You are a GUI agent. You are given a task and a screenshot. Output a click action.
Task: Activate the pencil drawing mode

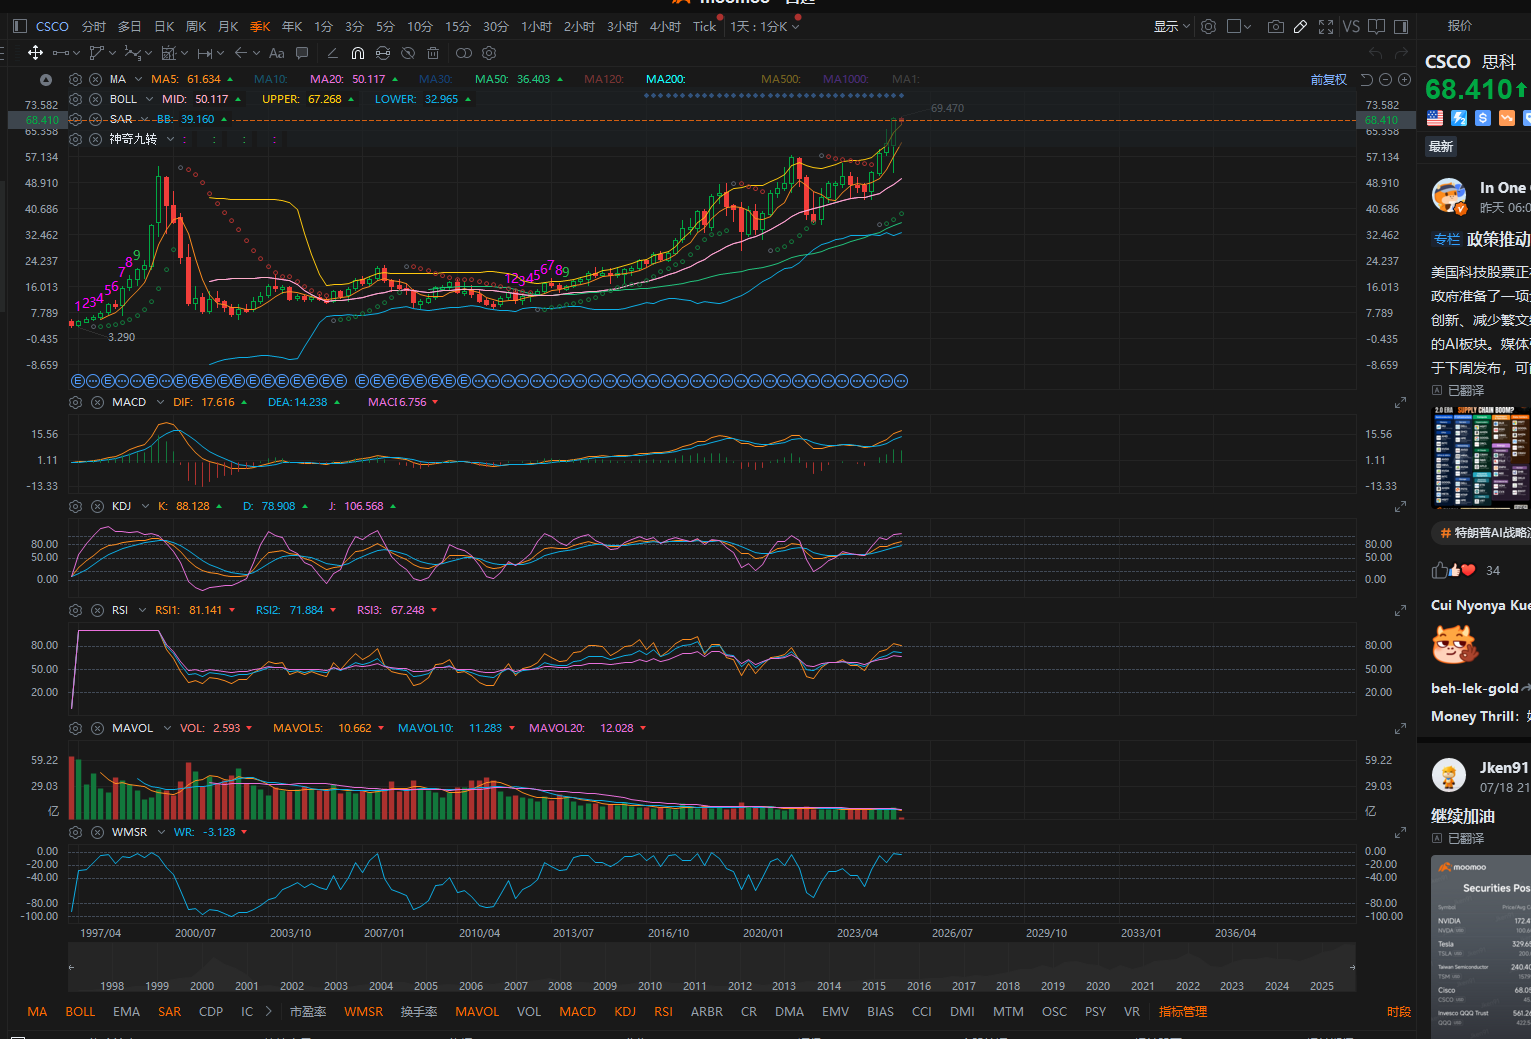coord(1300,27)
